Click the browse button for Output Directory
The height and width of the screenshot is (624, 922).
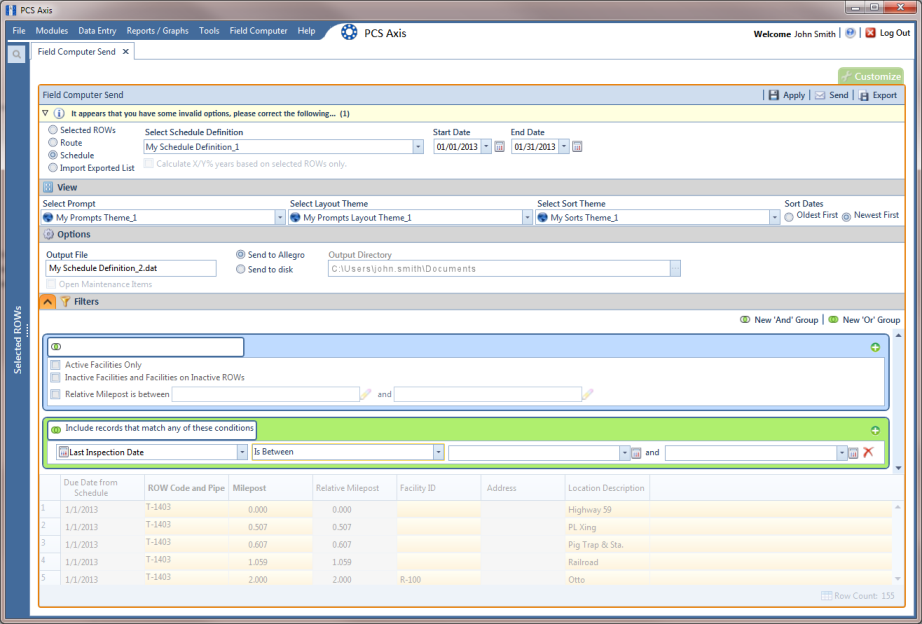point(675,269)
